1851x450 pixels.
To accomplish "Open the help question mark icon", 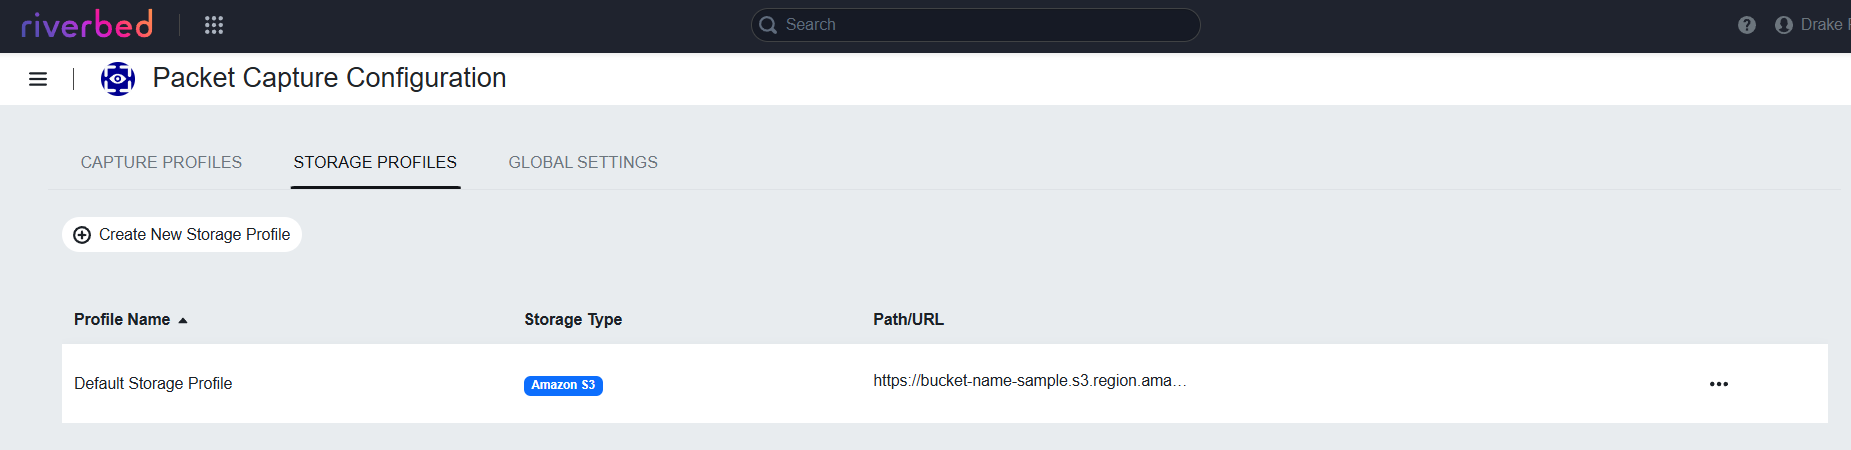I will (x=1746, y=25).
